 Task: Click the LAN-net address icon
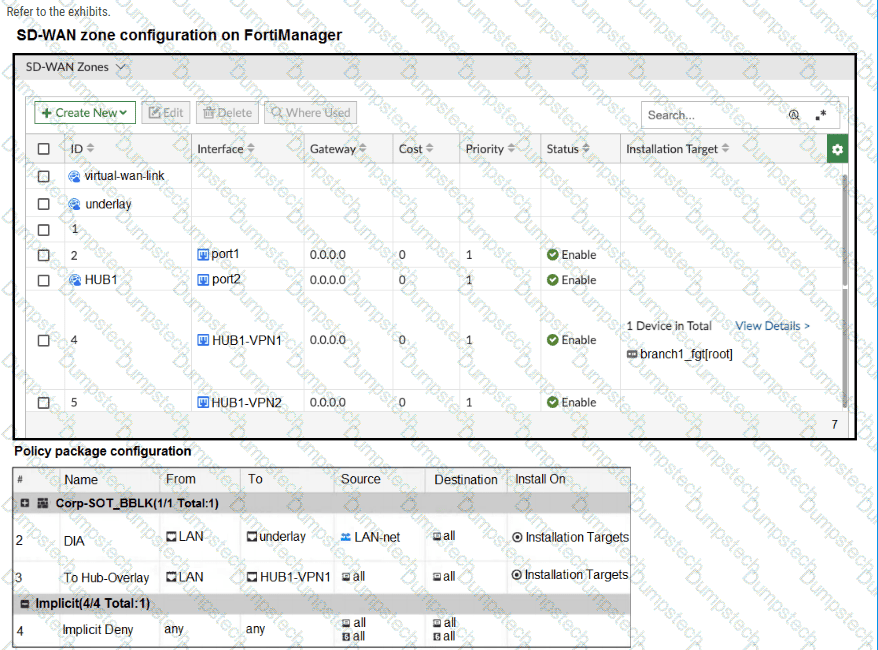tap(346, 537)
